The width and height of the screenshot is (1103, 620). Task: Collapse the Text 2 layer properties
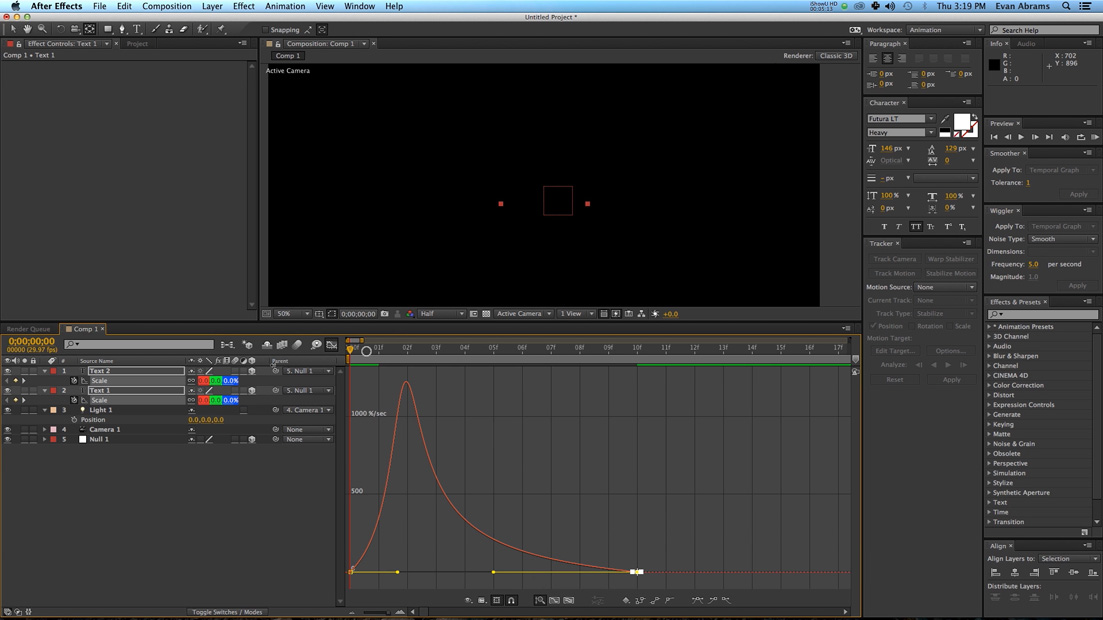[44, 371]
